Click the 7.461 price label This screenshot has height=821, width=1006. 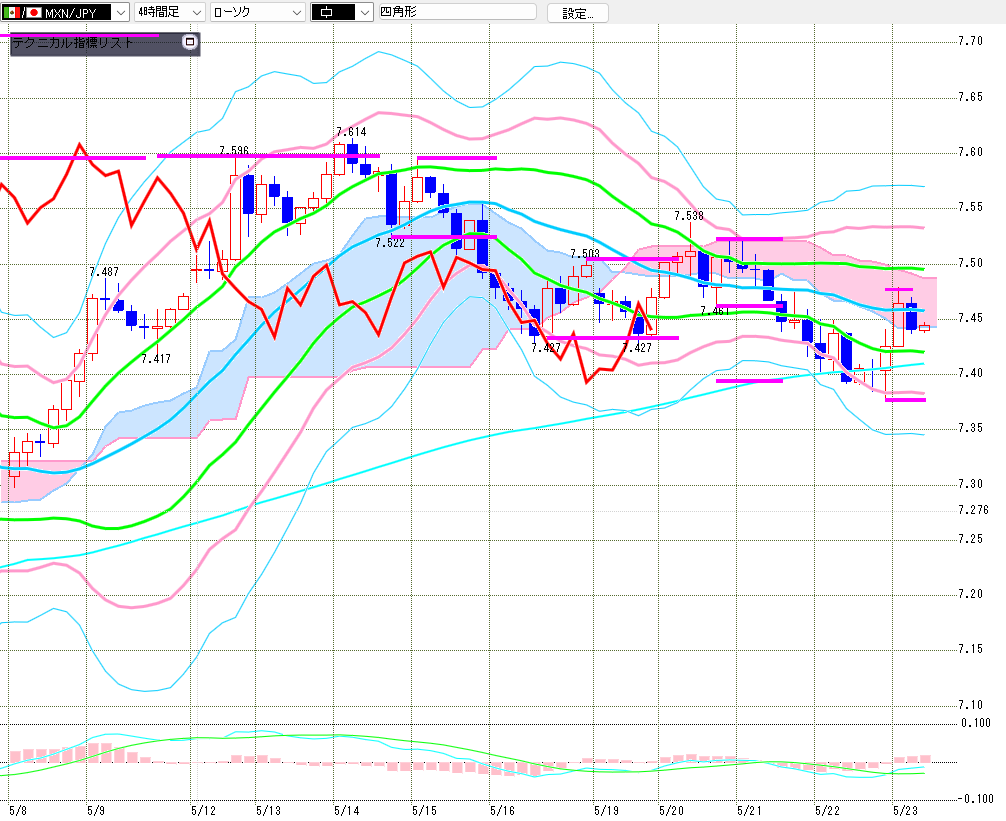click(715, 311)
